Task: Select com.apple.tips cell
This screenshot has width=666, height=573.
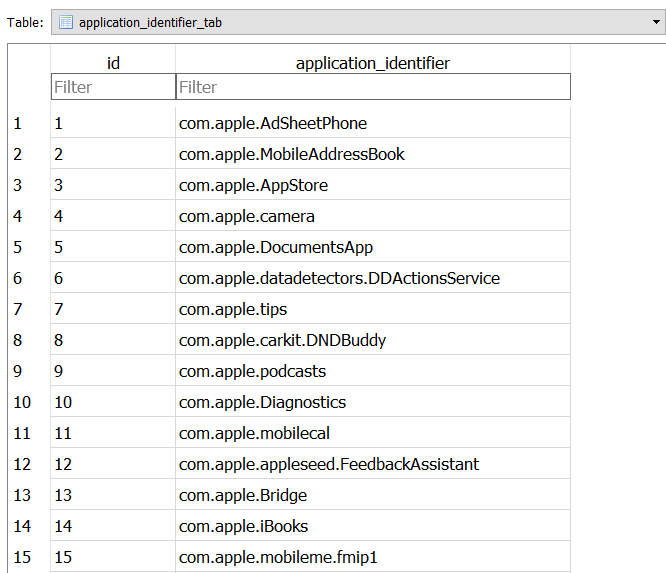Action: (373, 309)
